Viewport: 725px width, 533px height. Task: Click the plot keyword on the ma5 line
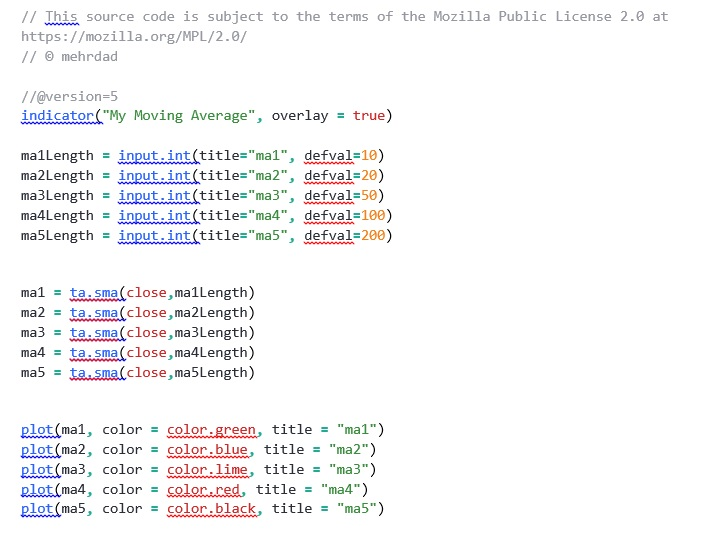click(37, 509)
